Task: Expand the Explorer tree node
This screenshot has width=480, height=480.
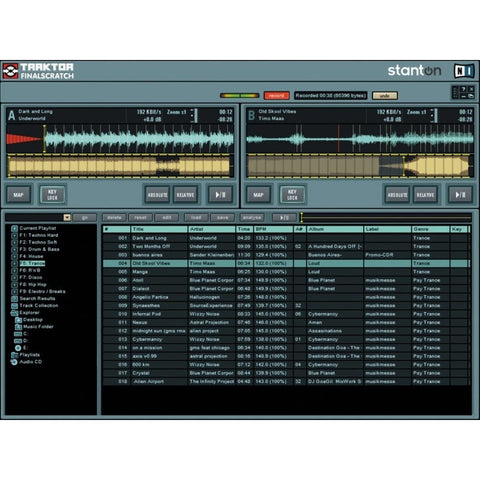Action: (x=14, y=313)
